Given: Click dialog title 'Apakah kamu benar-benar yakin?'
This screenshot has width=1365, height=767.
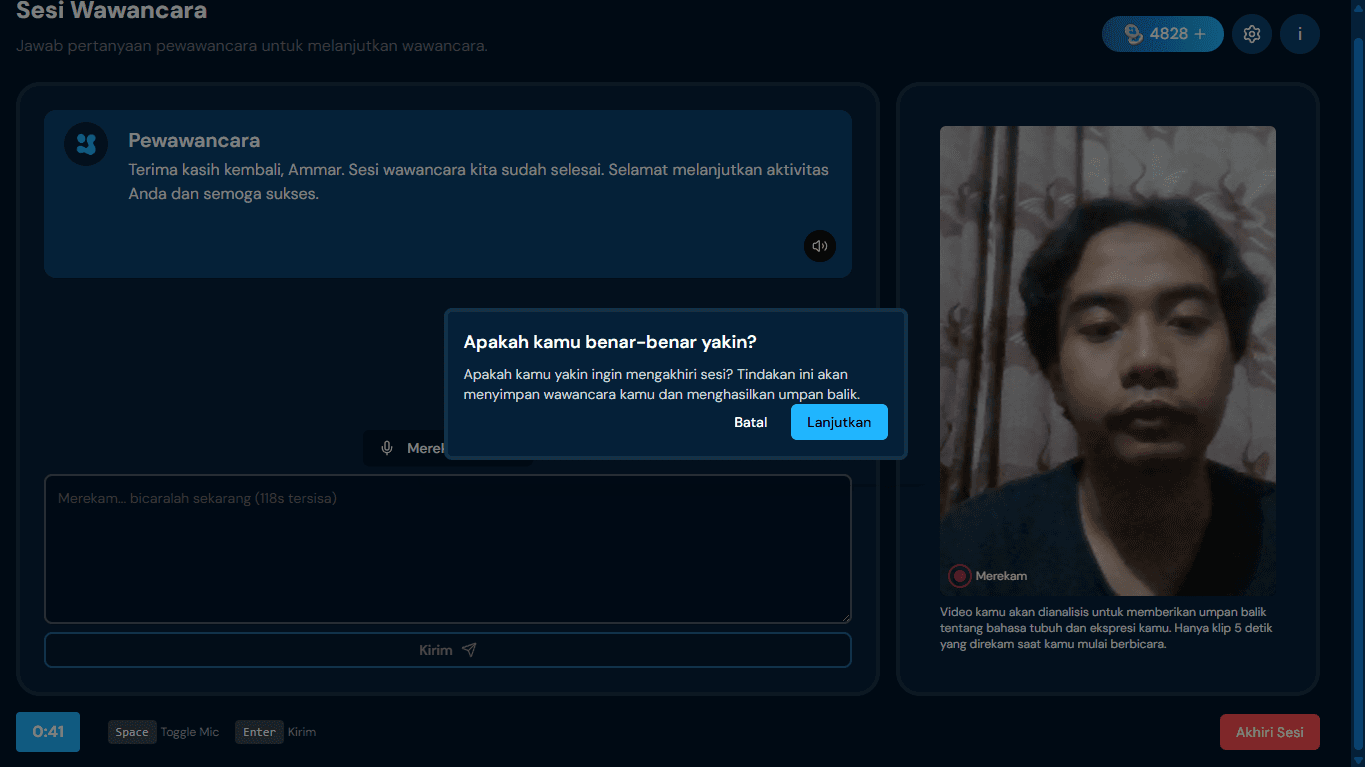Looking at the screenshot, I should click(x=610, y=342).
